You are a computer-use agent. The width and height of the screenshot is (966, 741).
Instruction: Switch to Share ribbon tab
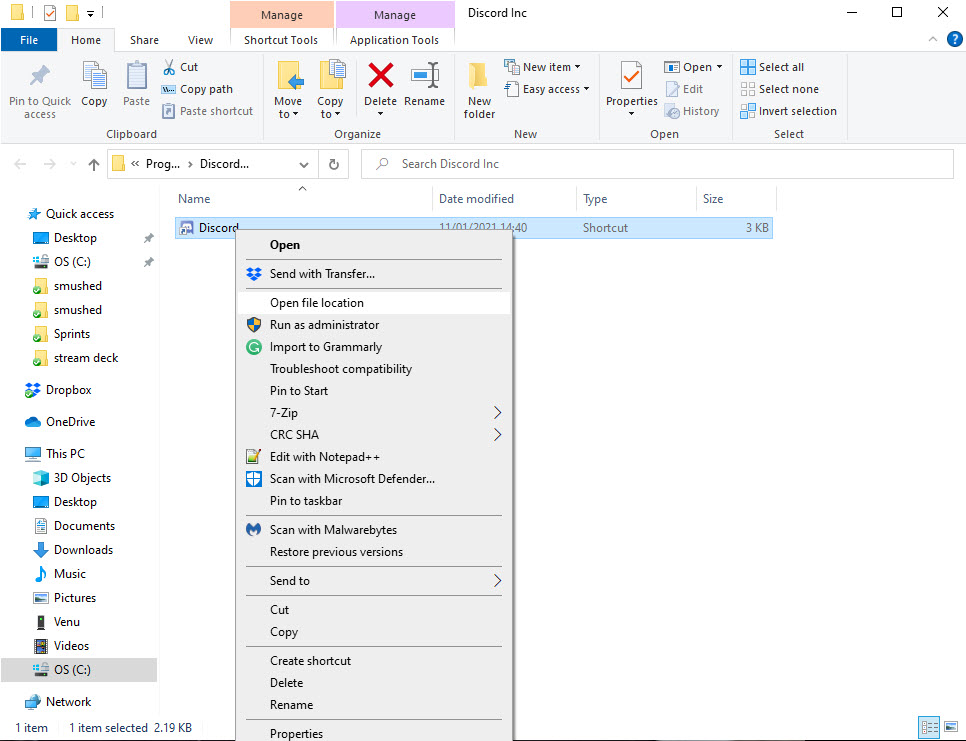(x=144, y=40)
